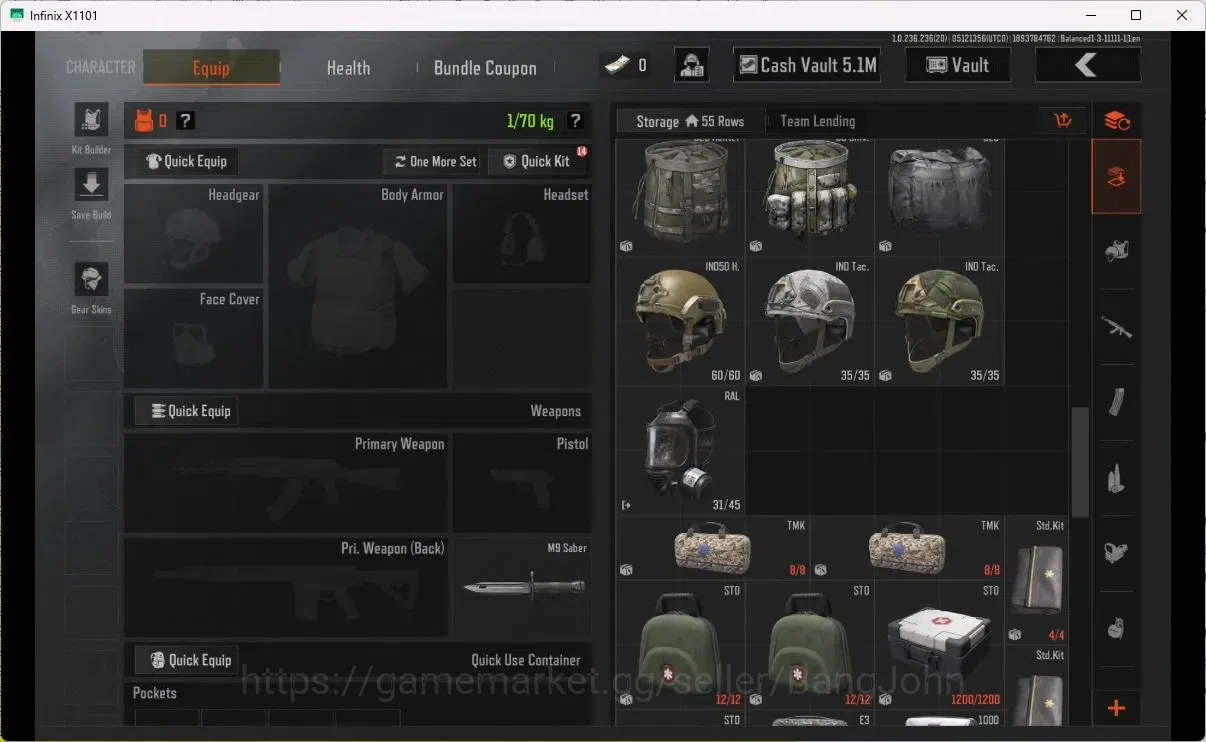Filter storage by gear backpack icon
This screenshot has height=742, width=1206.
point(1117,252)
